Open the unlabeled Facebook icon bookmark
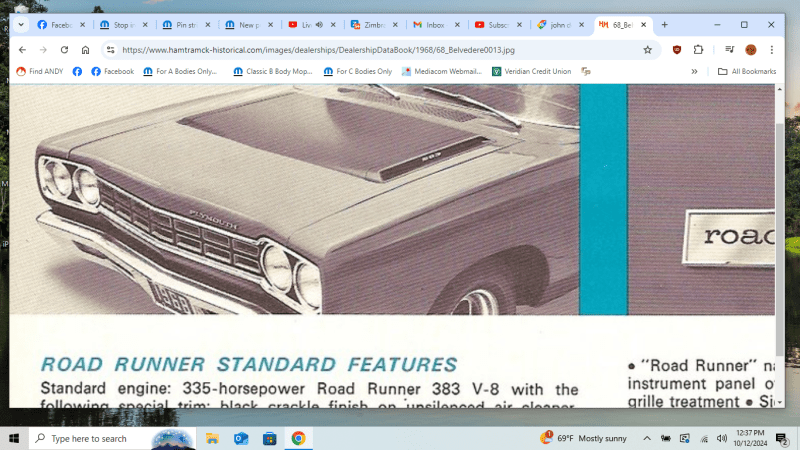The image size is (800, 450). pyautogui.click(x=77, y=71)
